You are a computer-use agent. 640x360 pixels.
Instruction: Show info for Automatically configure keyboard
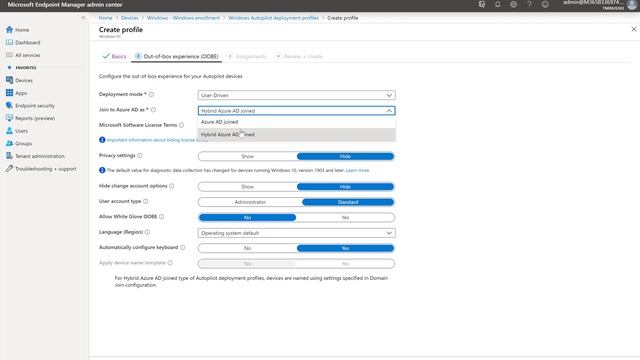tap(183, 247)
